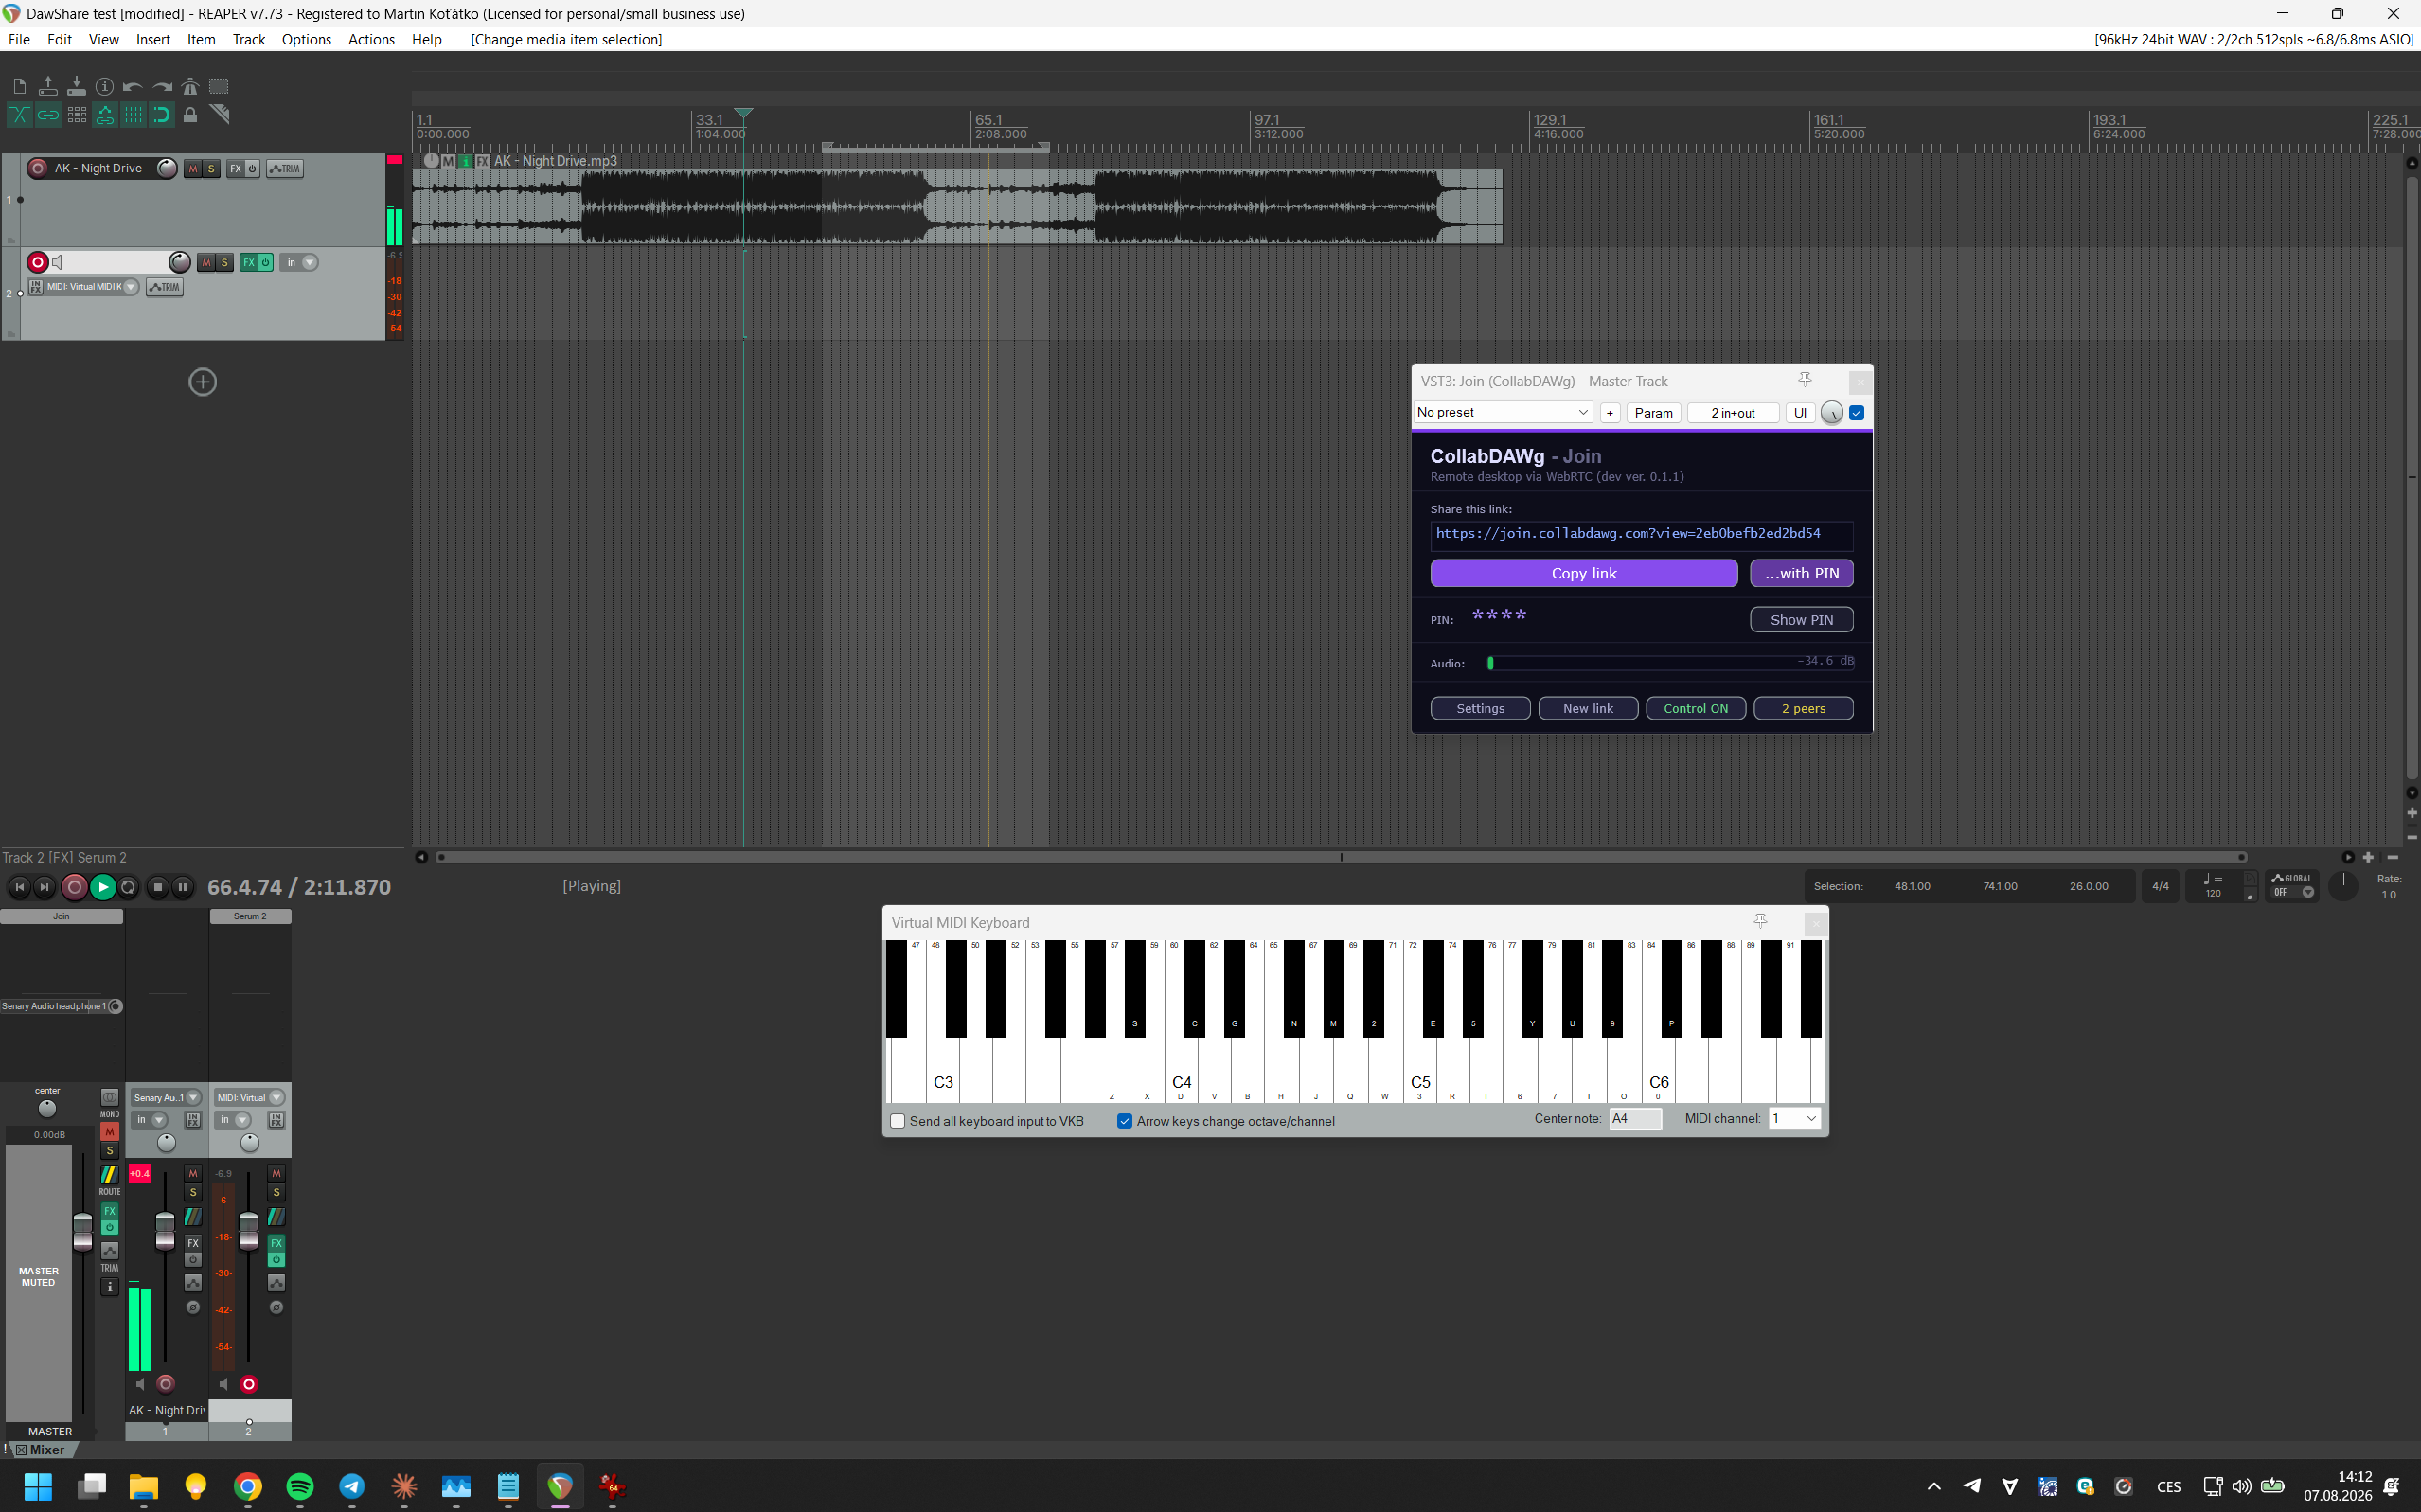
Task: Click Copy link in CollabDAWg plugin
Action: point(1584,573)
